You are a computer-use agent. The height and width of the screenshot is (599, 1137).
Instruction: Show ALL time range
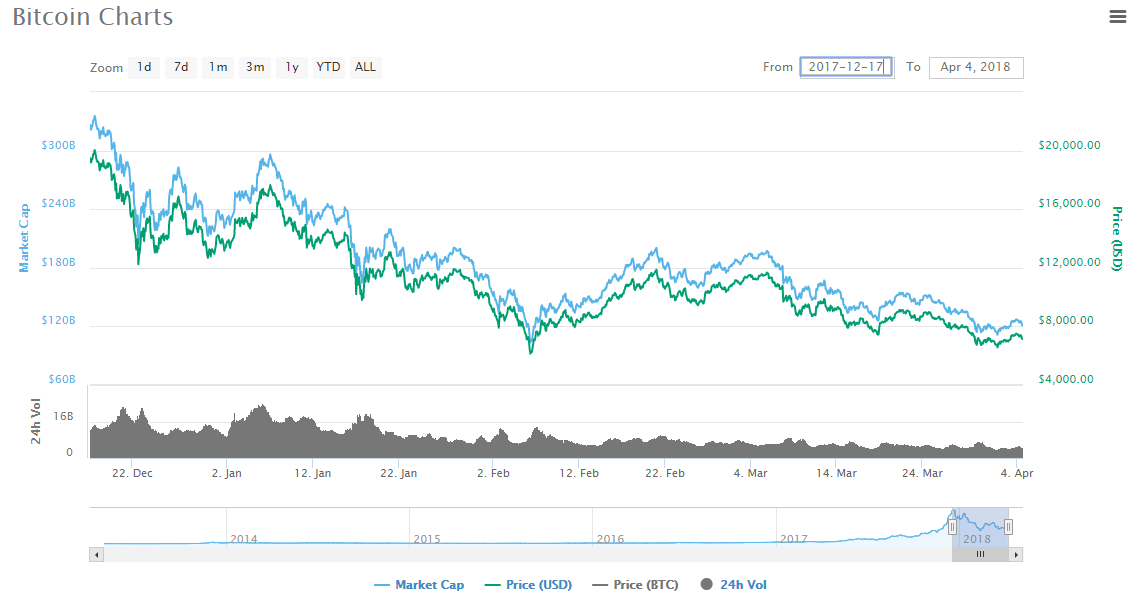click(x=365, y=67)
